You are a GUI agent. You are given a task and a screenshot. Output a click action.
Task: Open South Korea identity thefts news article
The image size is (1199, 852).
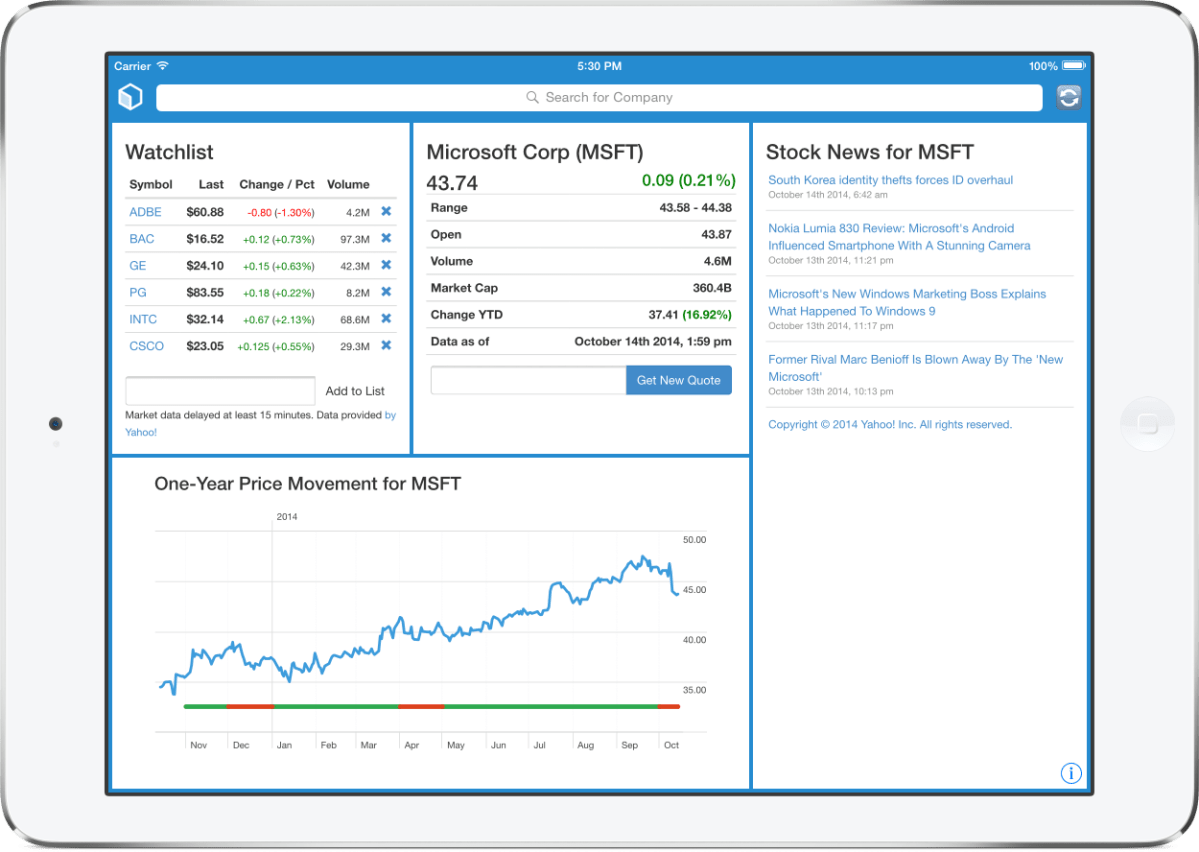[x=890, y=180]
